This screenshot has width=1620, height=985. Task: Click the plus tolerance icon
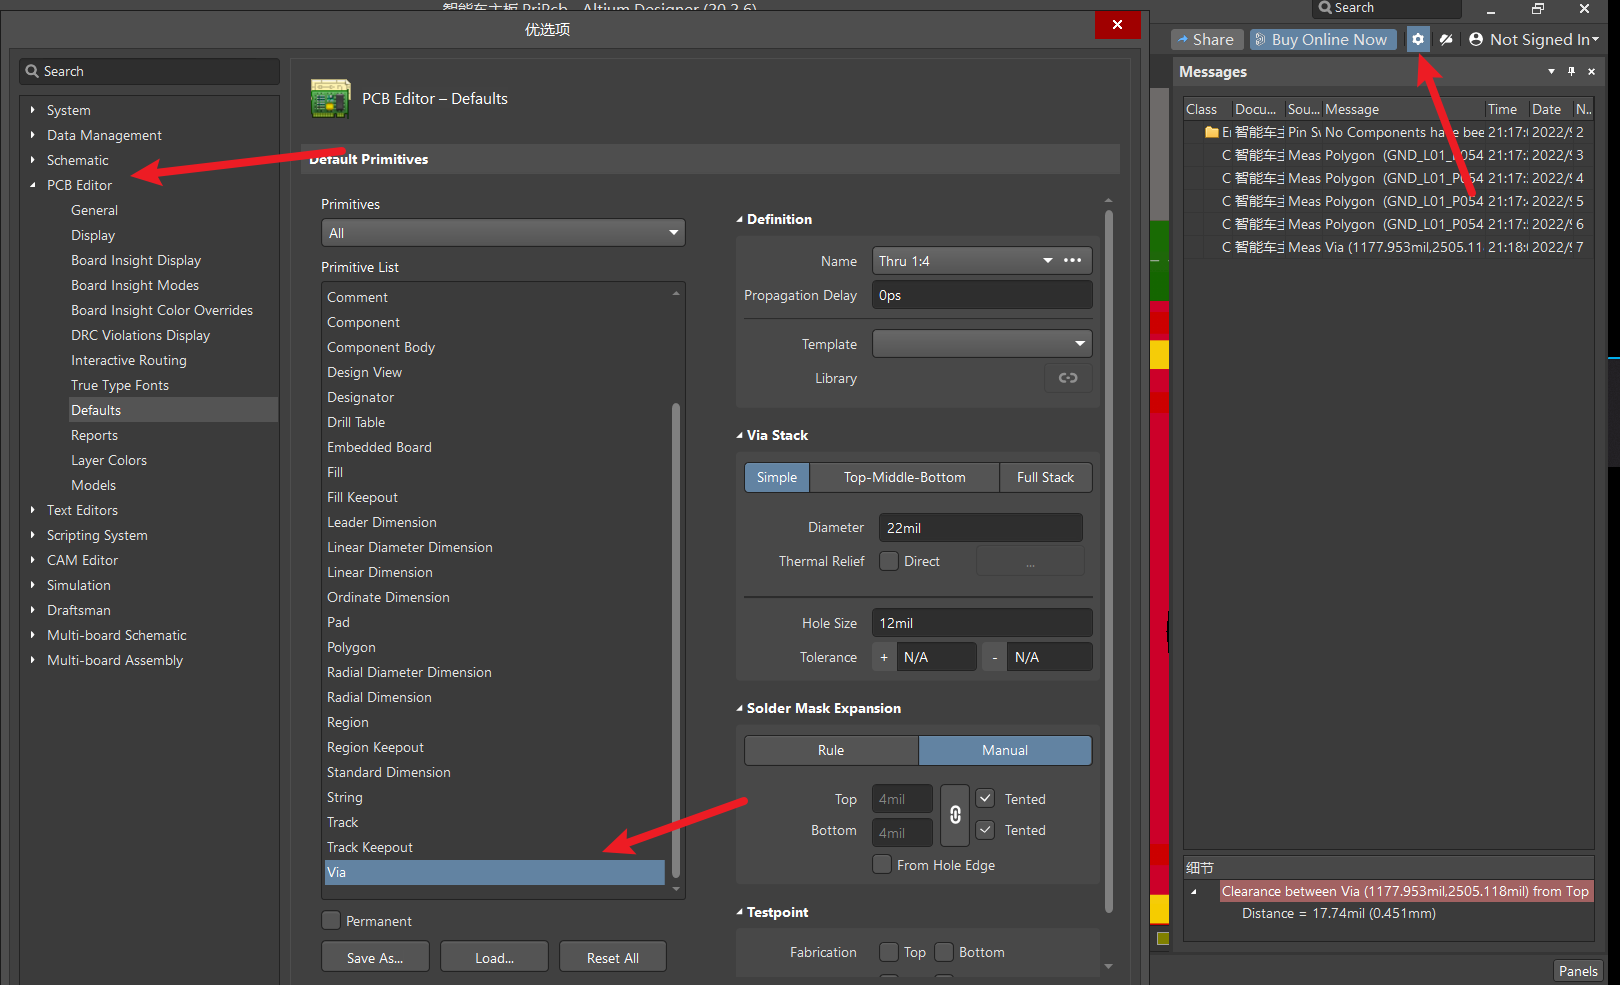[884, 657]
